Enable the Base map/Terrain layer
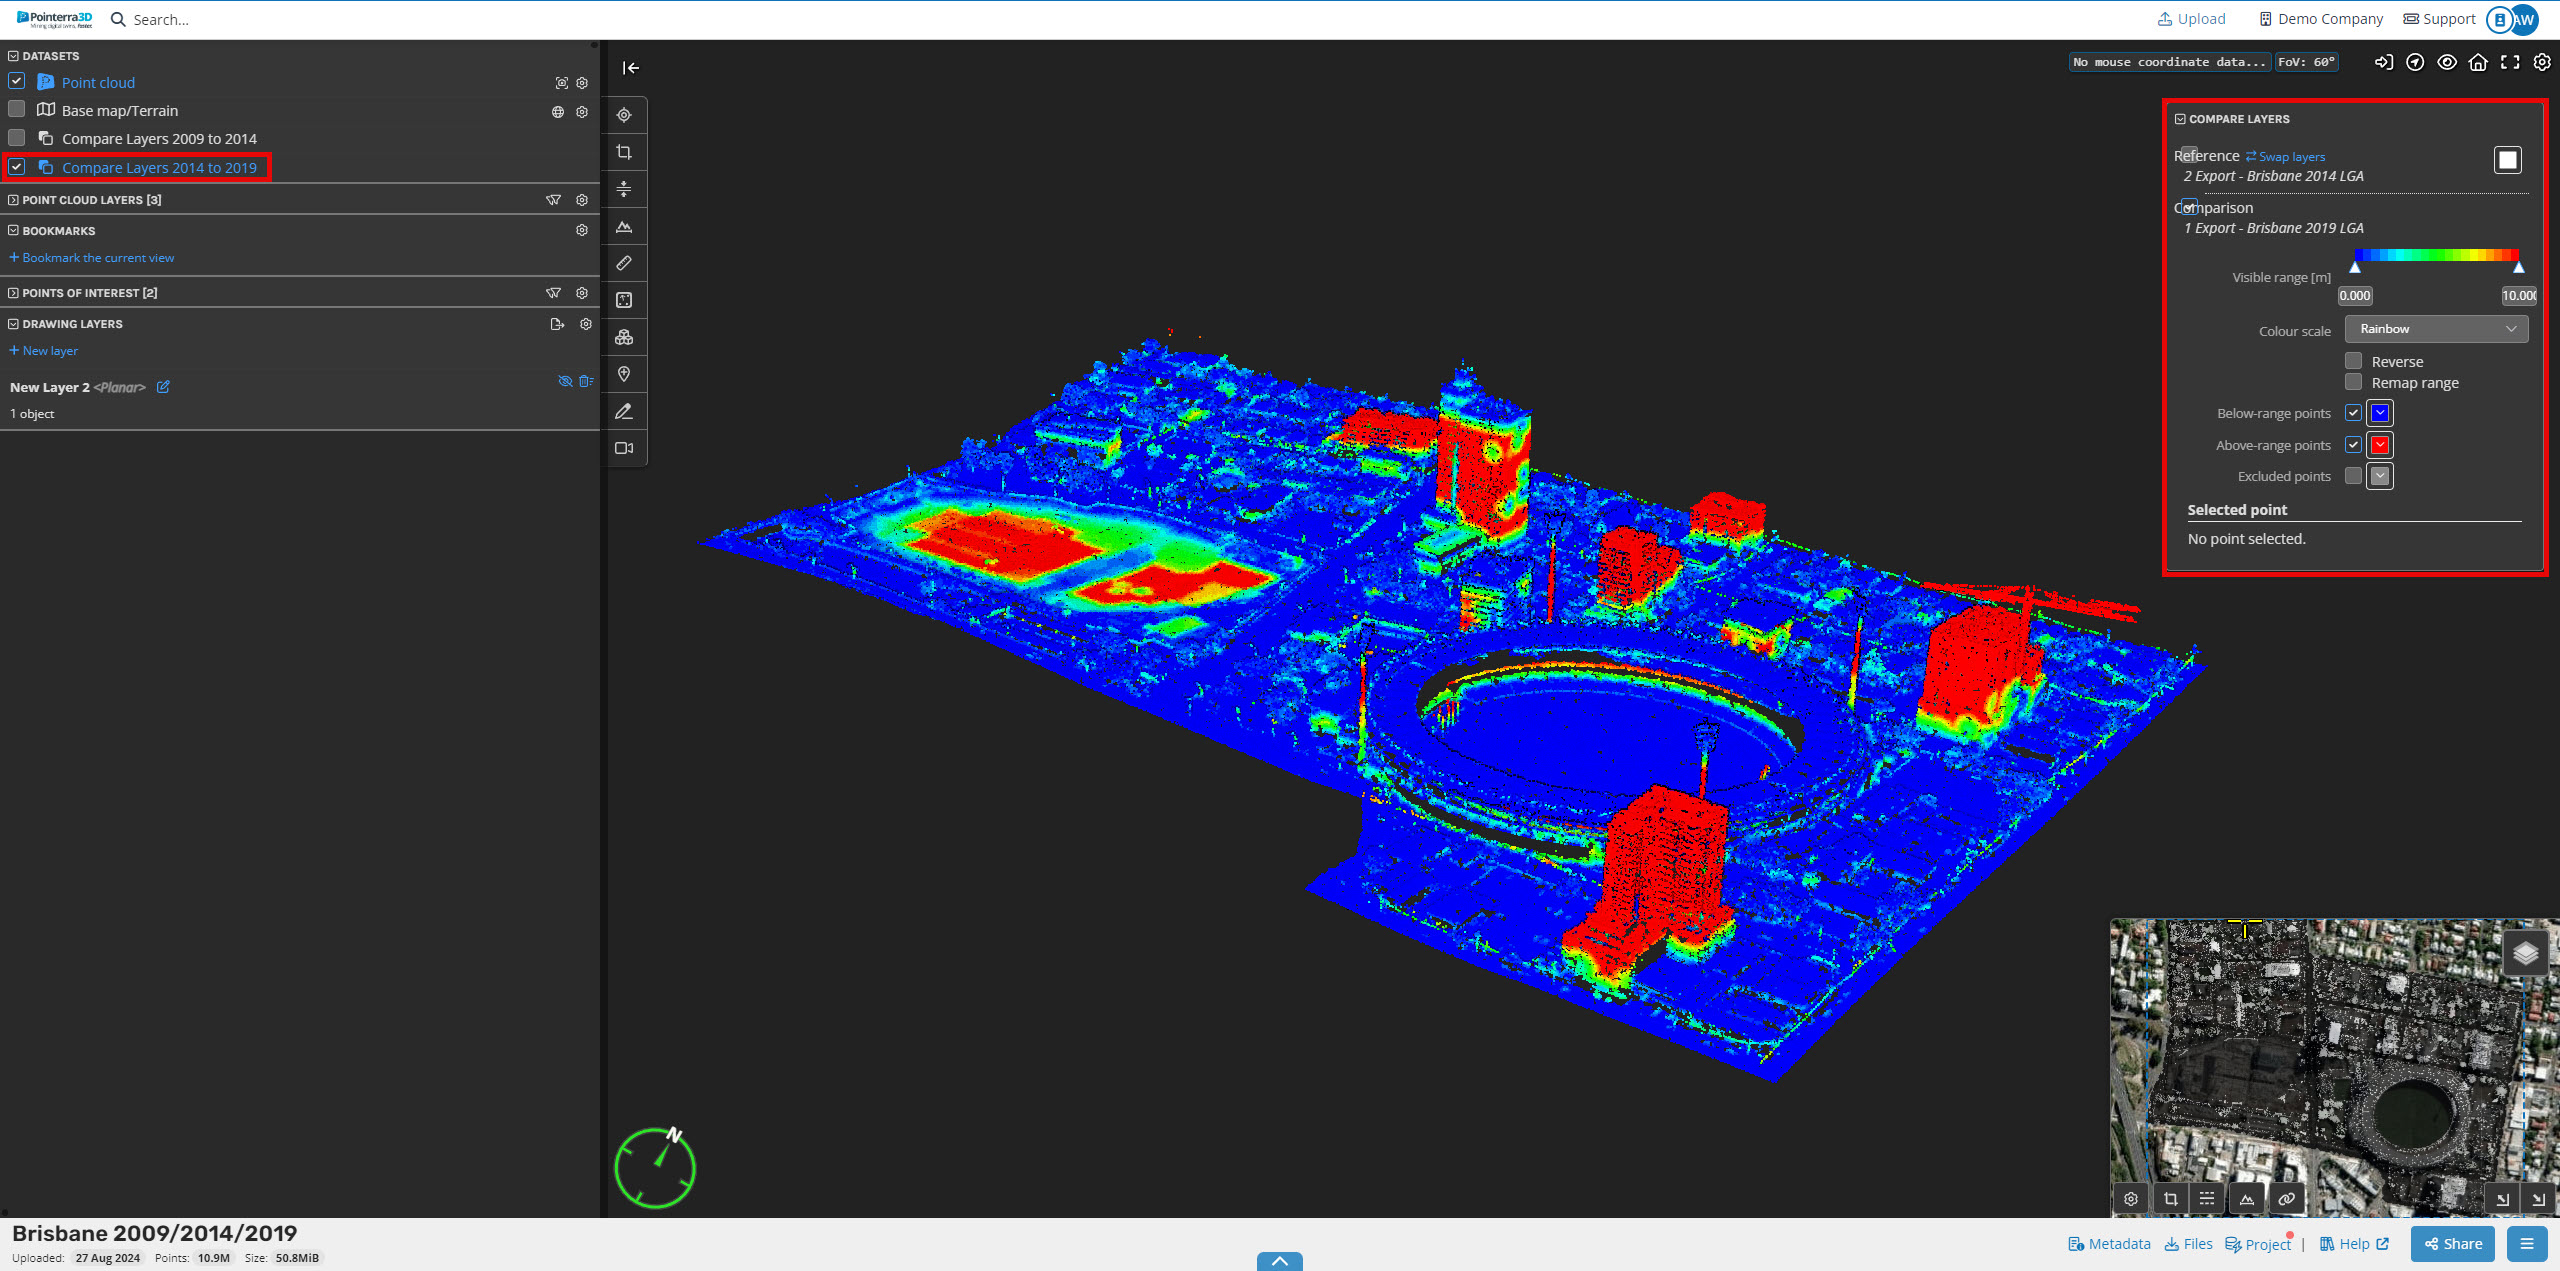The image size is (2560, 1271). pyautogui.click(x=17, y=109)
